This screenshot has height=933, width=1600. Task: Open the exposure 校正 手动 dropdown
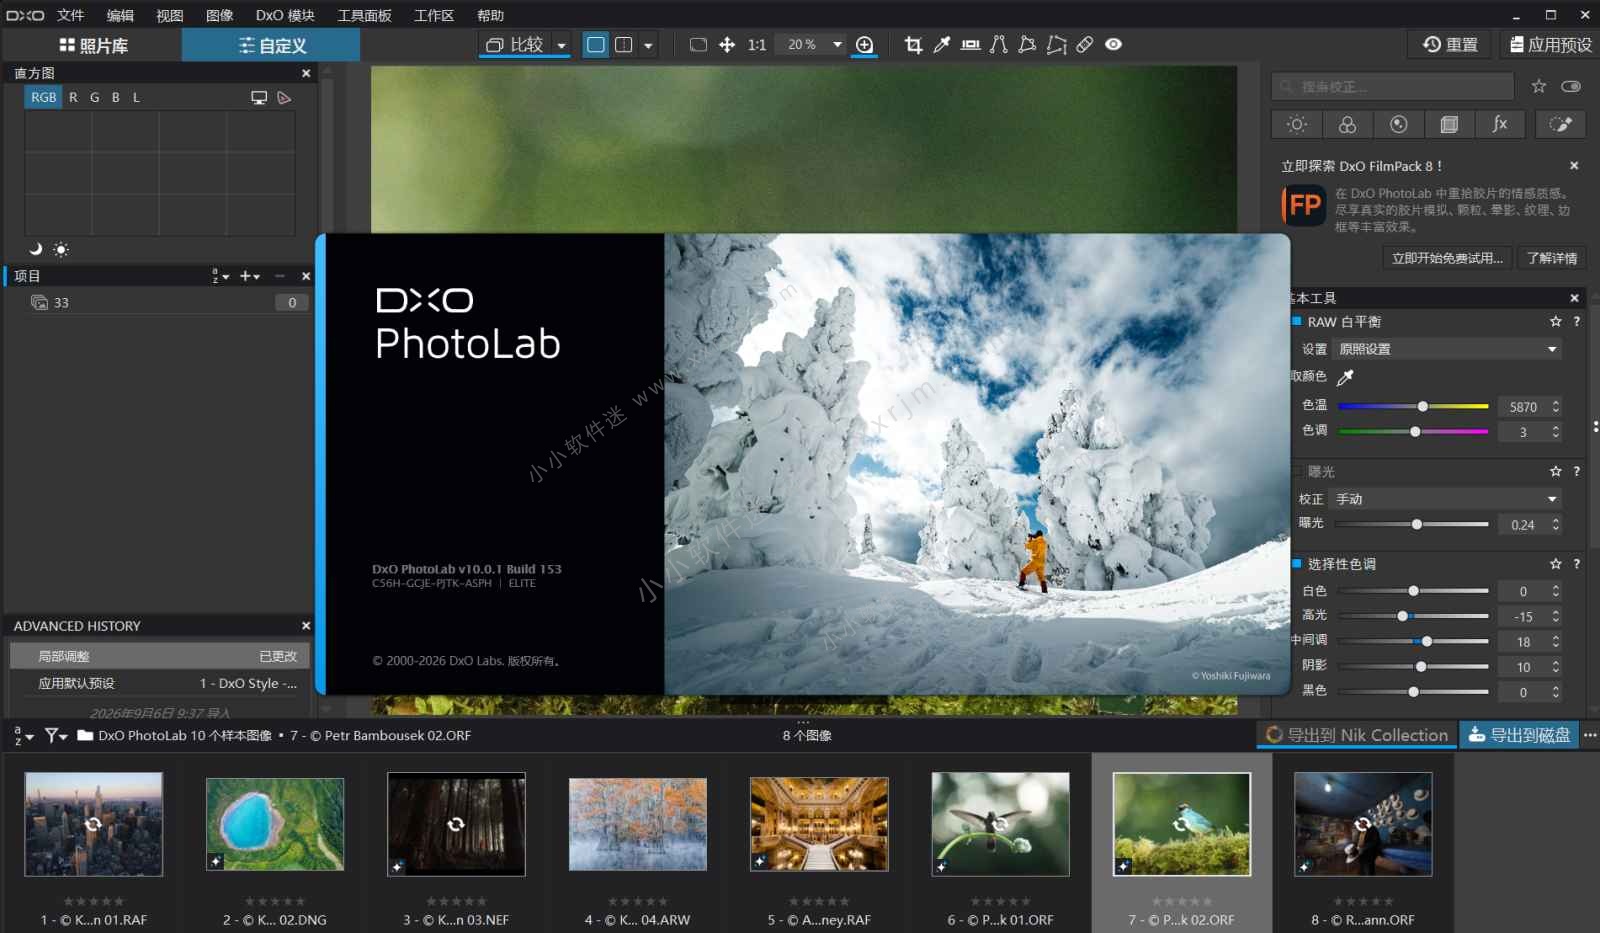[1447, 499]
